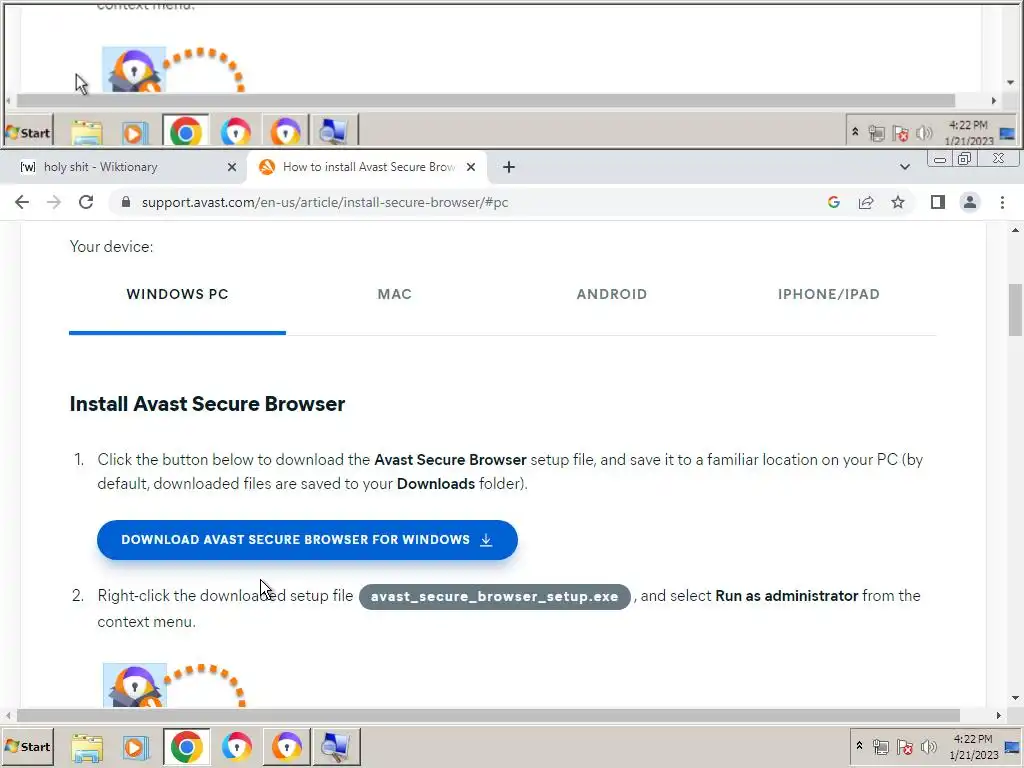Reload the Avast support page
Image resolution: width=1024 pixels, height=768 pixels.
pyautogui.click(x=86, y=202)
